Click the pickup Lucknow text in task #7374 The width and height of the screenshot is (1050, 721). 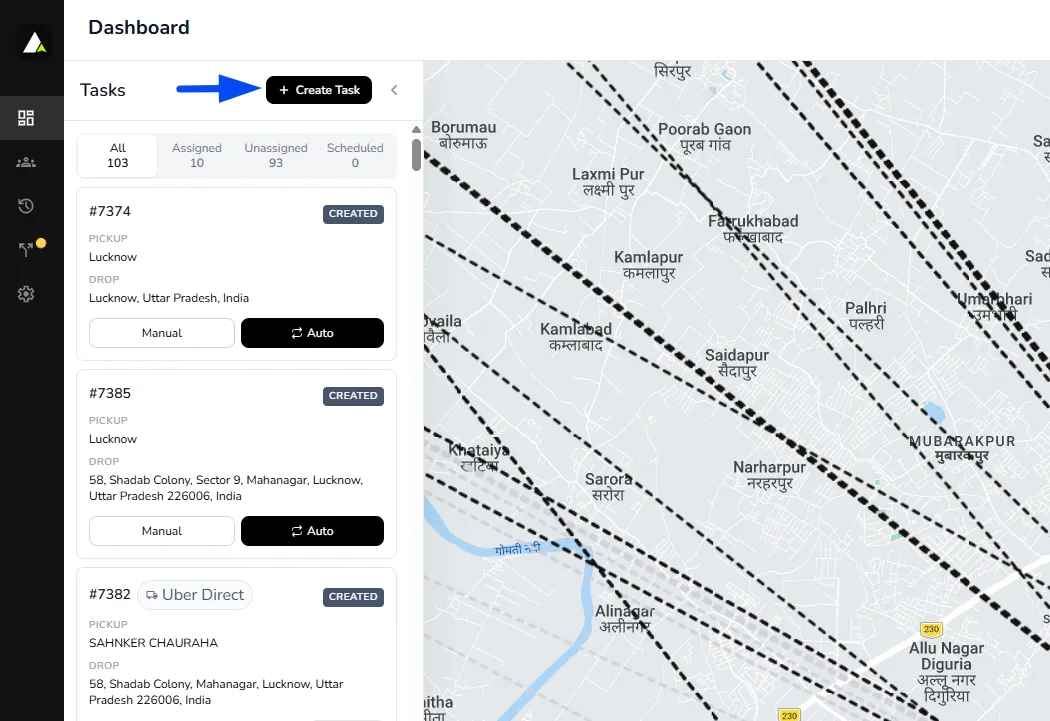coord(112,257)
